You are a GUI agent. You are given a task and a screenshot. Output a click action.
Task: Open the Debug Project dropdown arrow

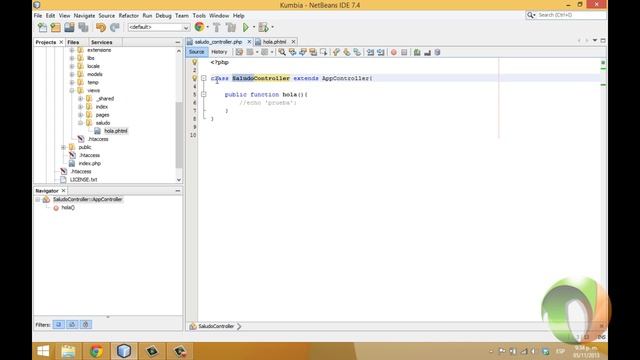pos(272,27)
